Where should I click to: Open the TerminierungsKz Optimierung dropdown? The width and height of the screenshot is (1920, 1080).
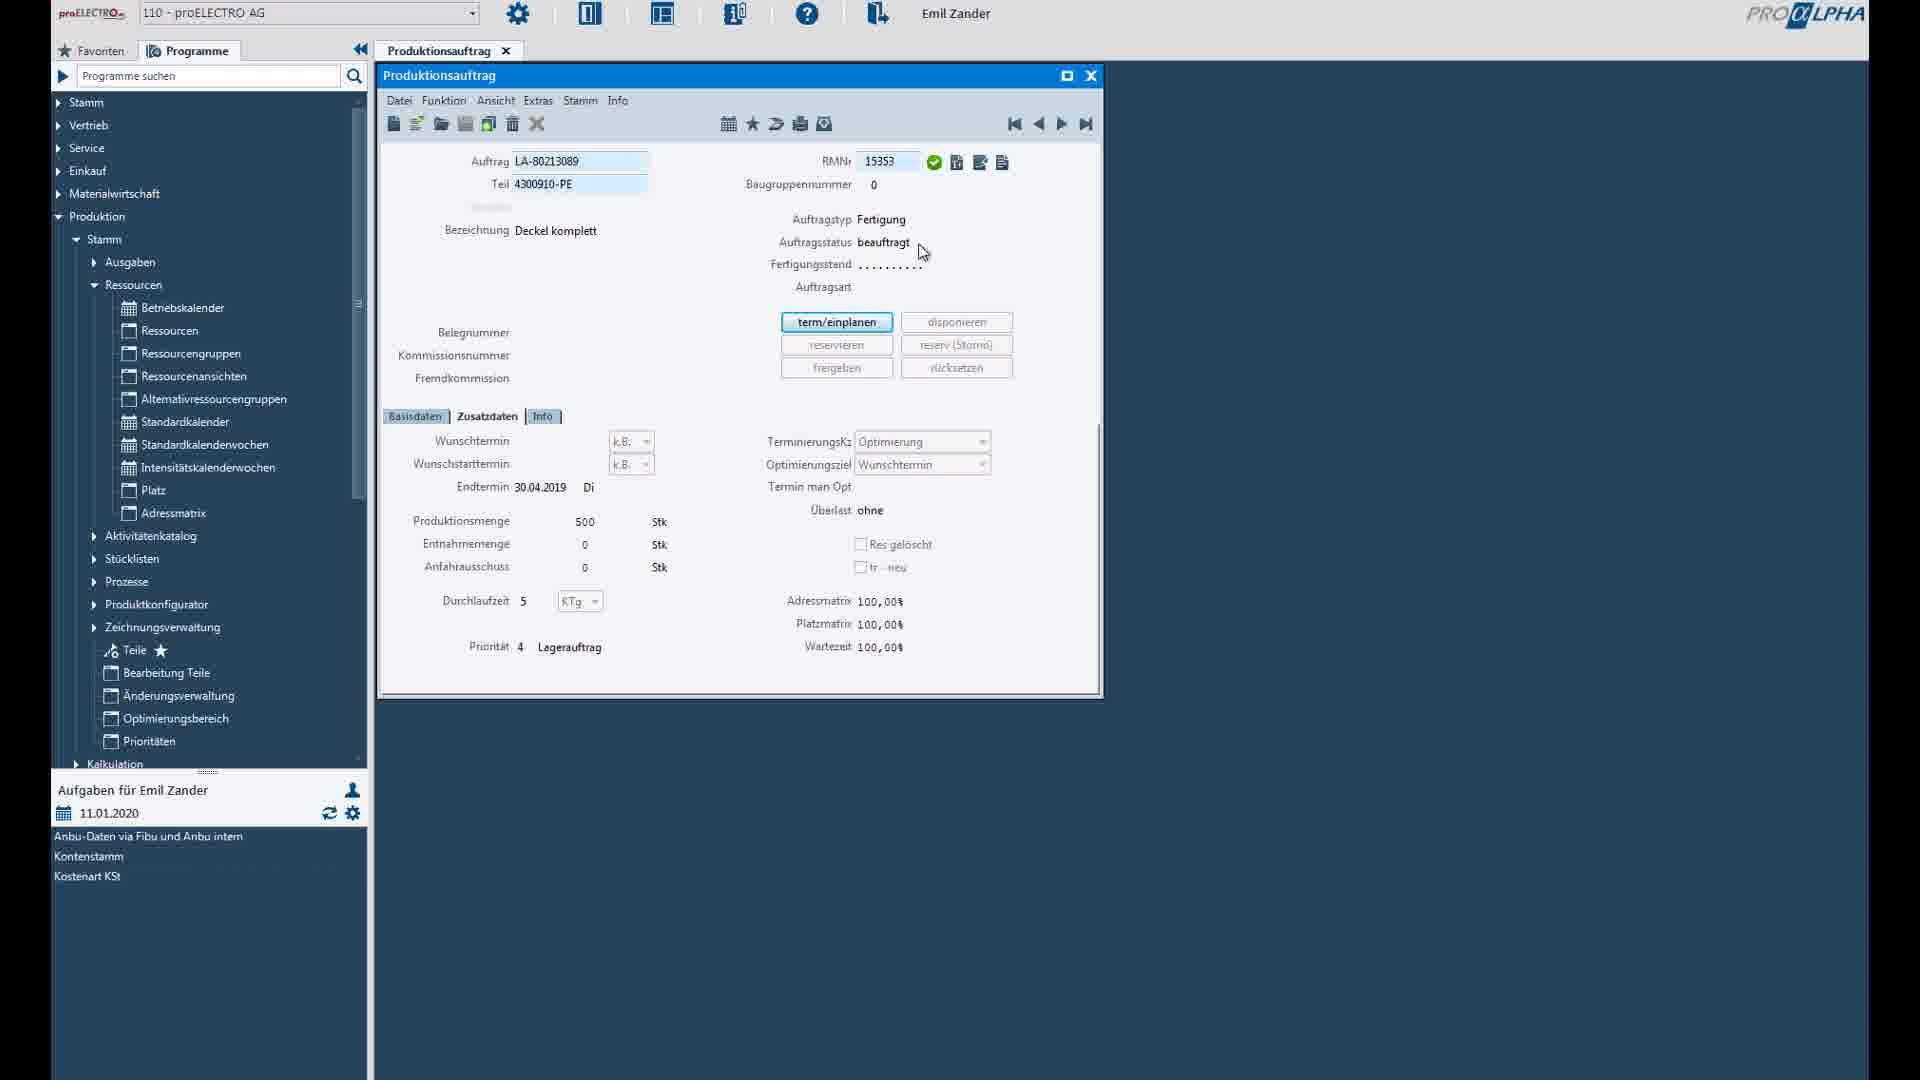click(922, 441)
